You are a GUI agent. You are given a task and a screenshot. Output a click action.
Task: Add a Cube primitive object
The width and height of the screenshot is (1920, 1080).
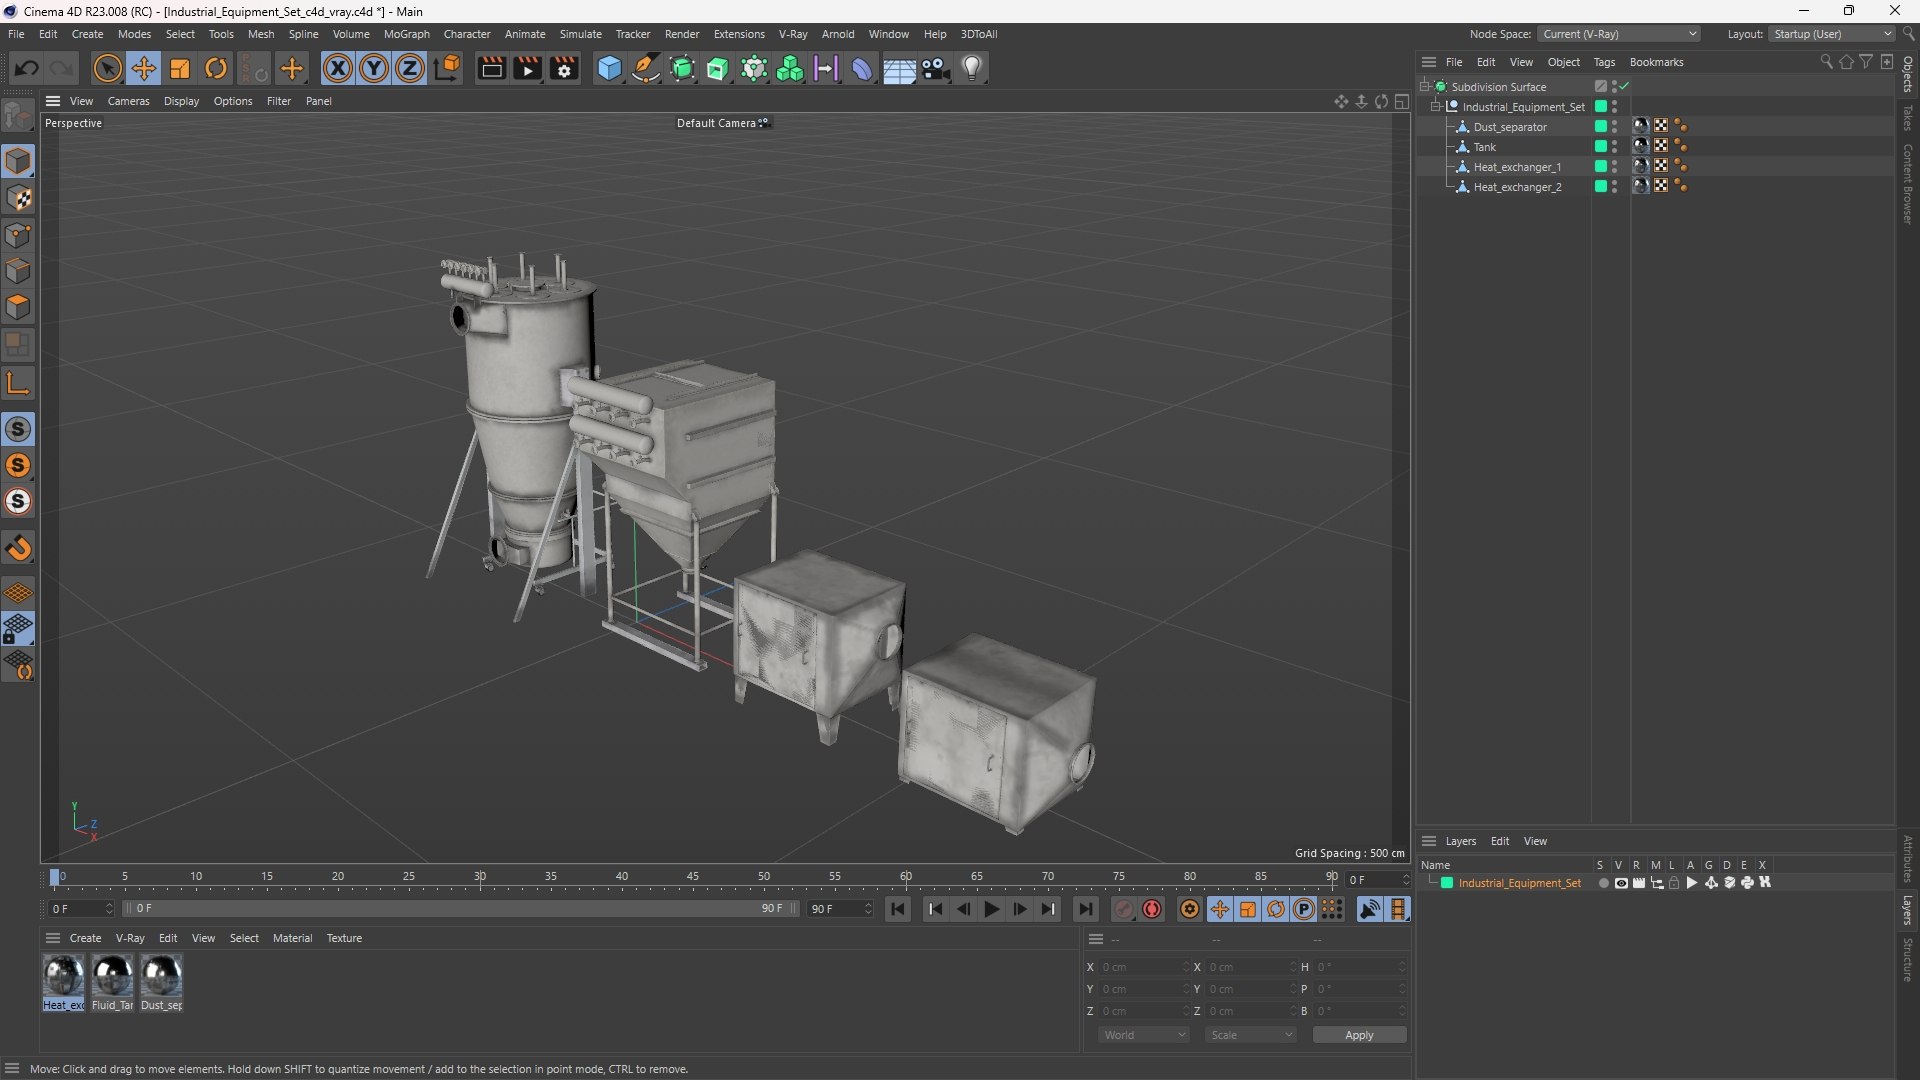click(609, 68)
